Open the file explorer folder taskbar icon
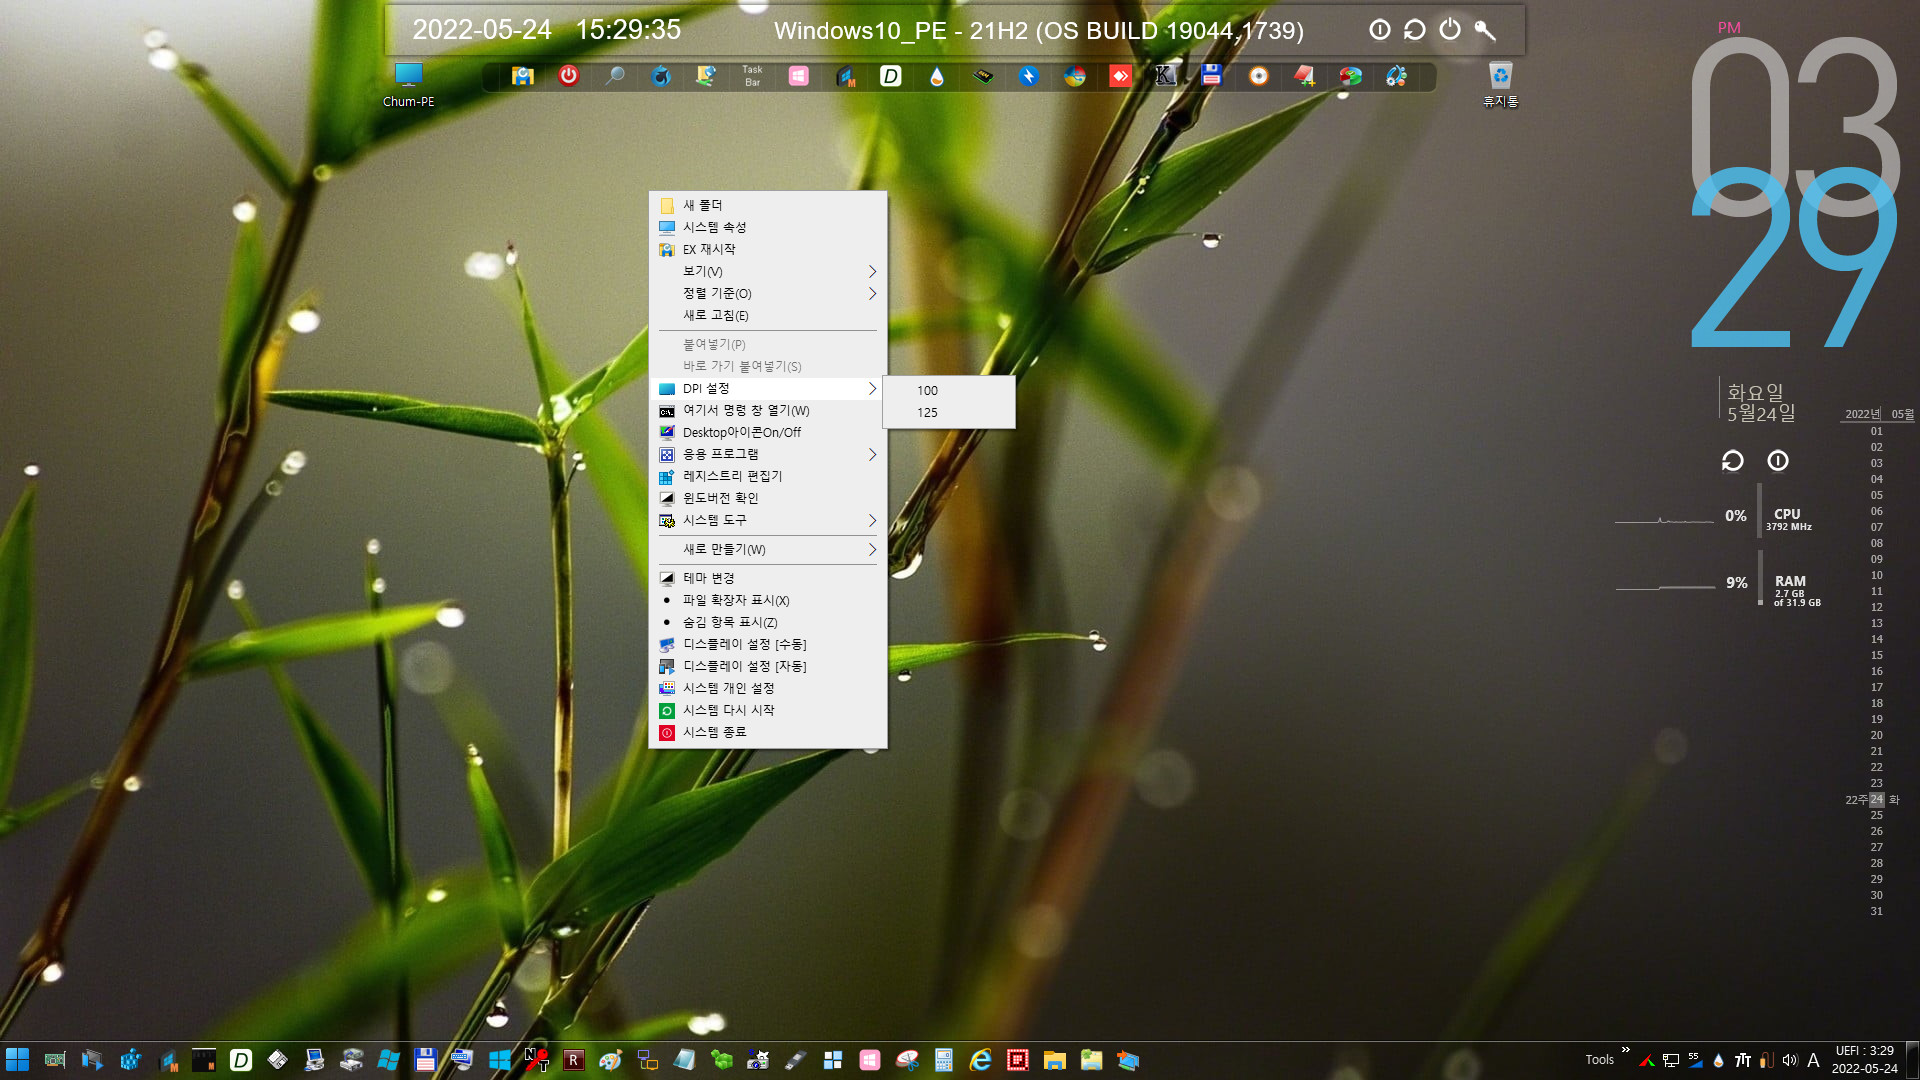This screenshot has width=1920, height=1080. pos(1054,1060)
